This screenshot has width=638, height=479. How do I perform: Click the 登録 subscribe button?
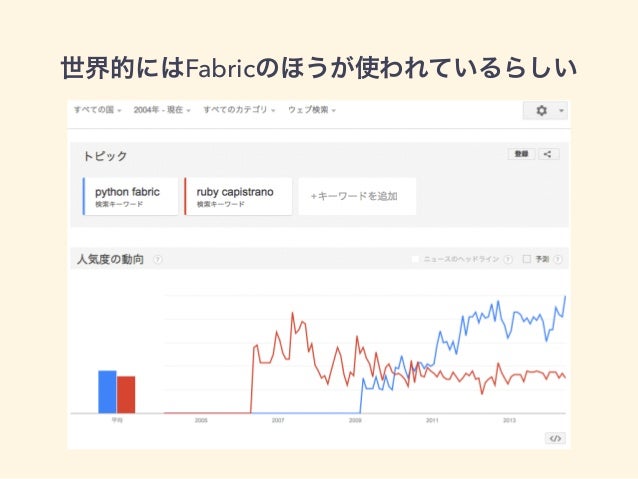[x=521, y=154]
